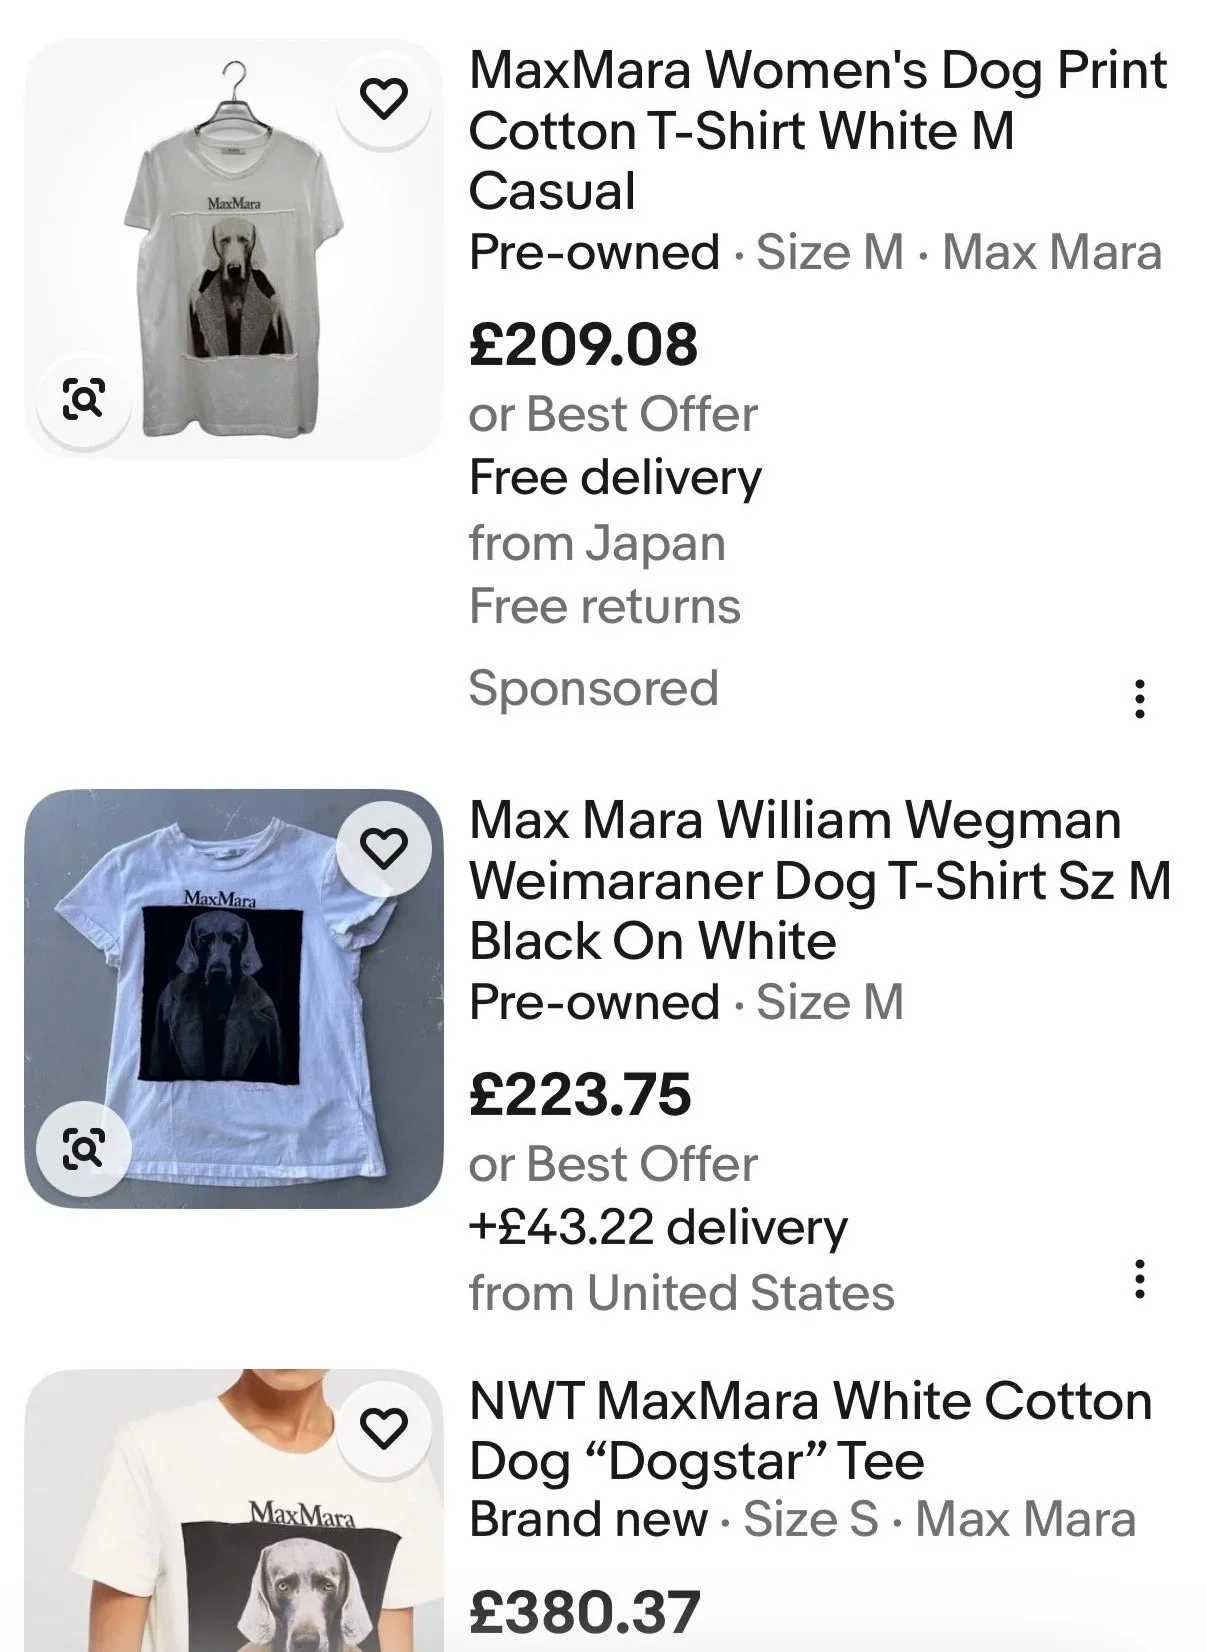This screenshot has height=1652, width=1206.
Task: Tap the Free returns text
Action: click(605, 606)
